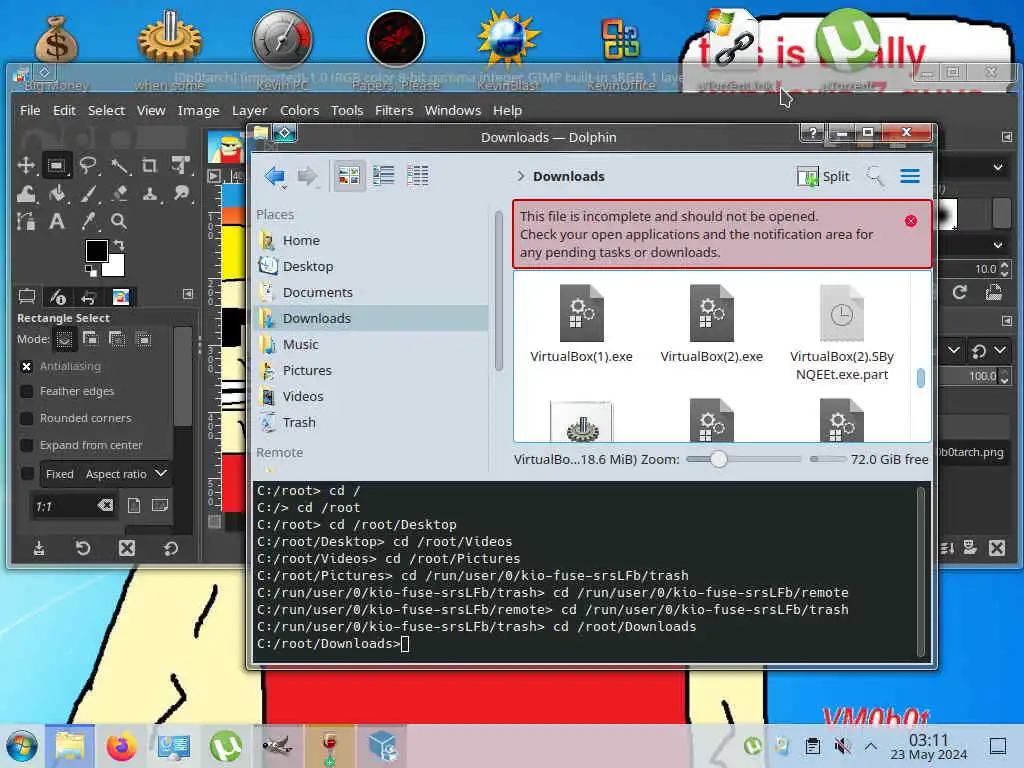Viewport: 1024px width, 768px height.
Task: Open top-right GIMP dock configuration menu
Action: (1006, 136)
